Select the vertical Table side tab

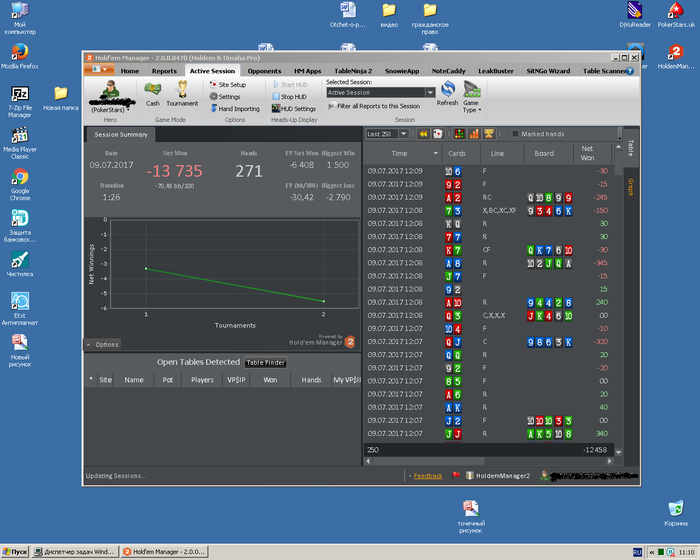[x=631, y=148]
